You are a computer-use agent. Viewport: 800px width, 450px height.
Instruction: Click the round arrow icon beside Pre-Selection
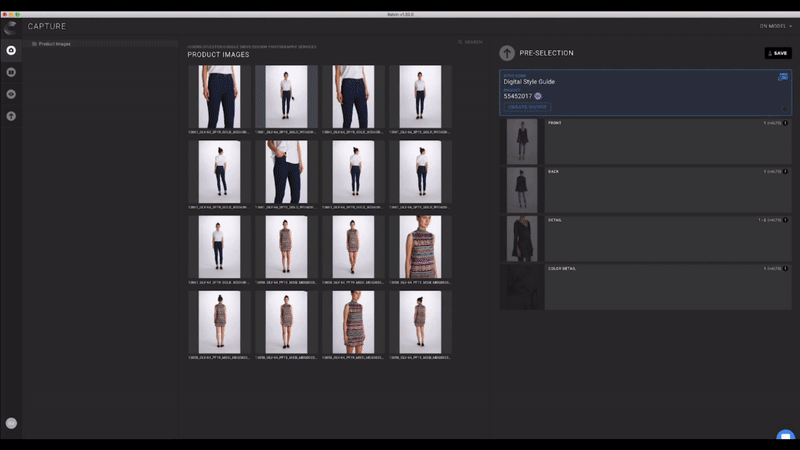(507, 53)
